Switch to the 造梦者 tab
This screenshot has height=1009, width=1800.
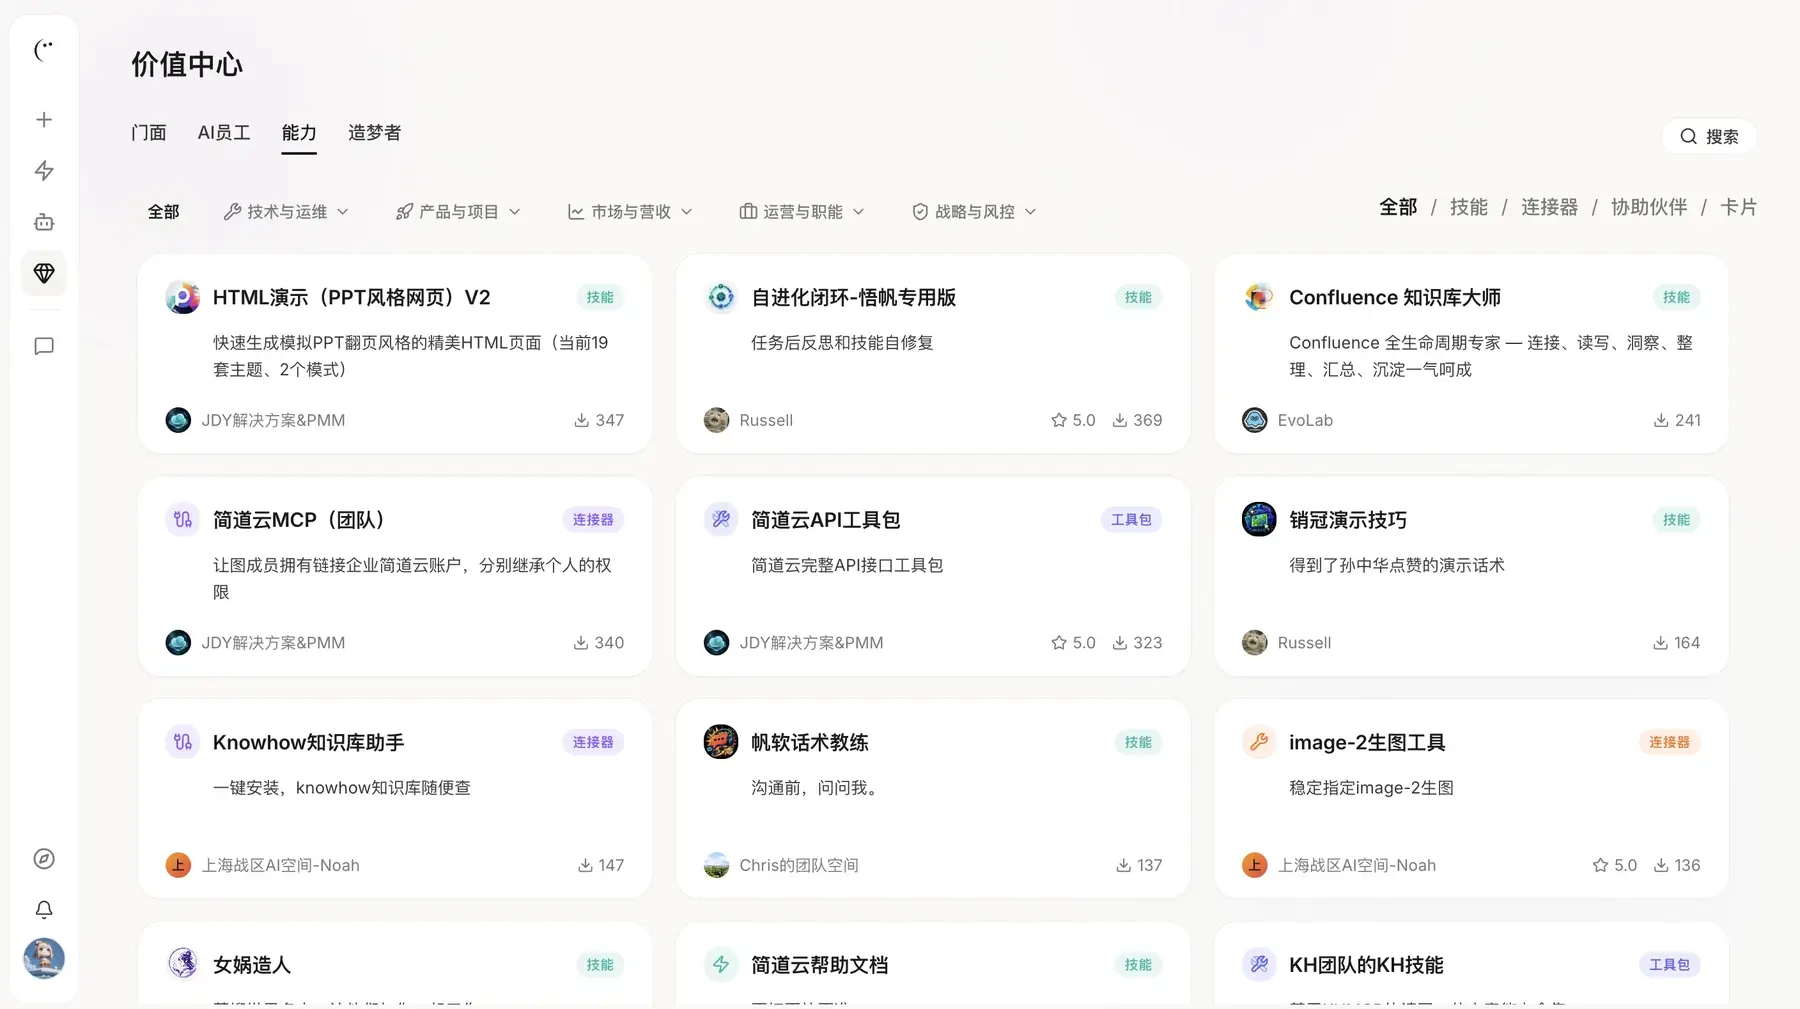(x=375, y=133)
